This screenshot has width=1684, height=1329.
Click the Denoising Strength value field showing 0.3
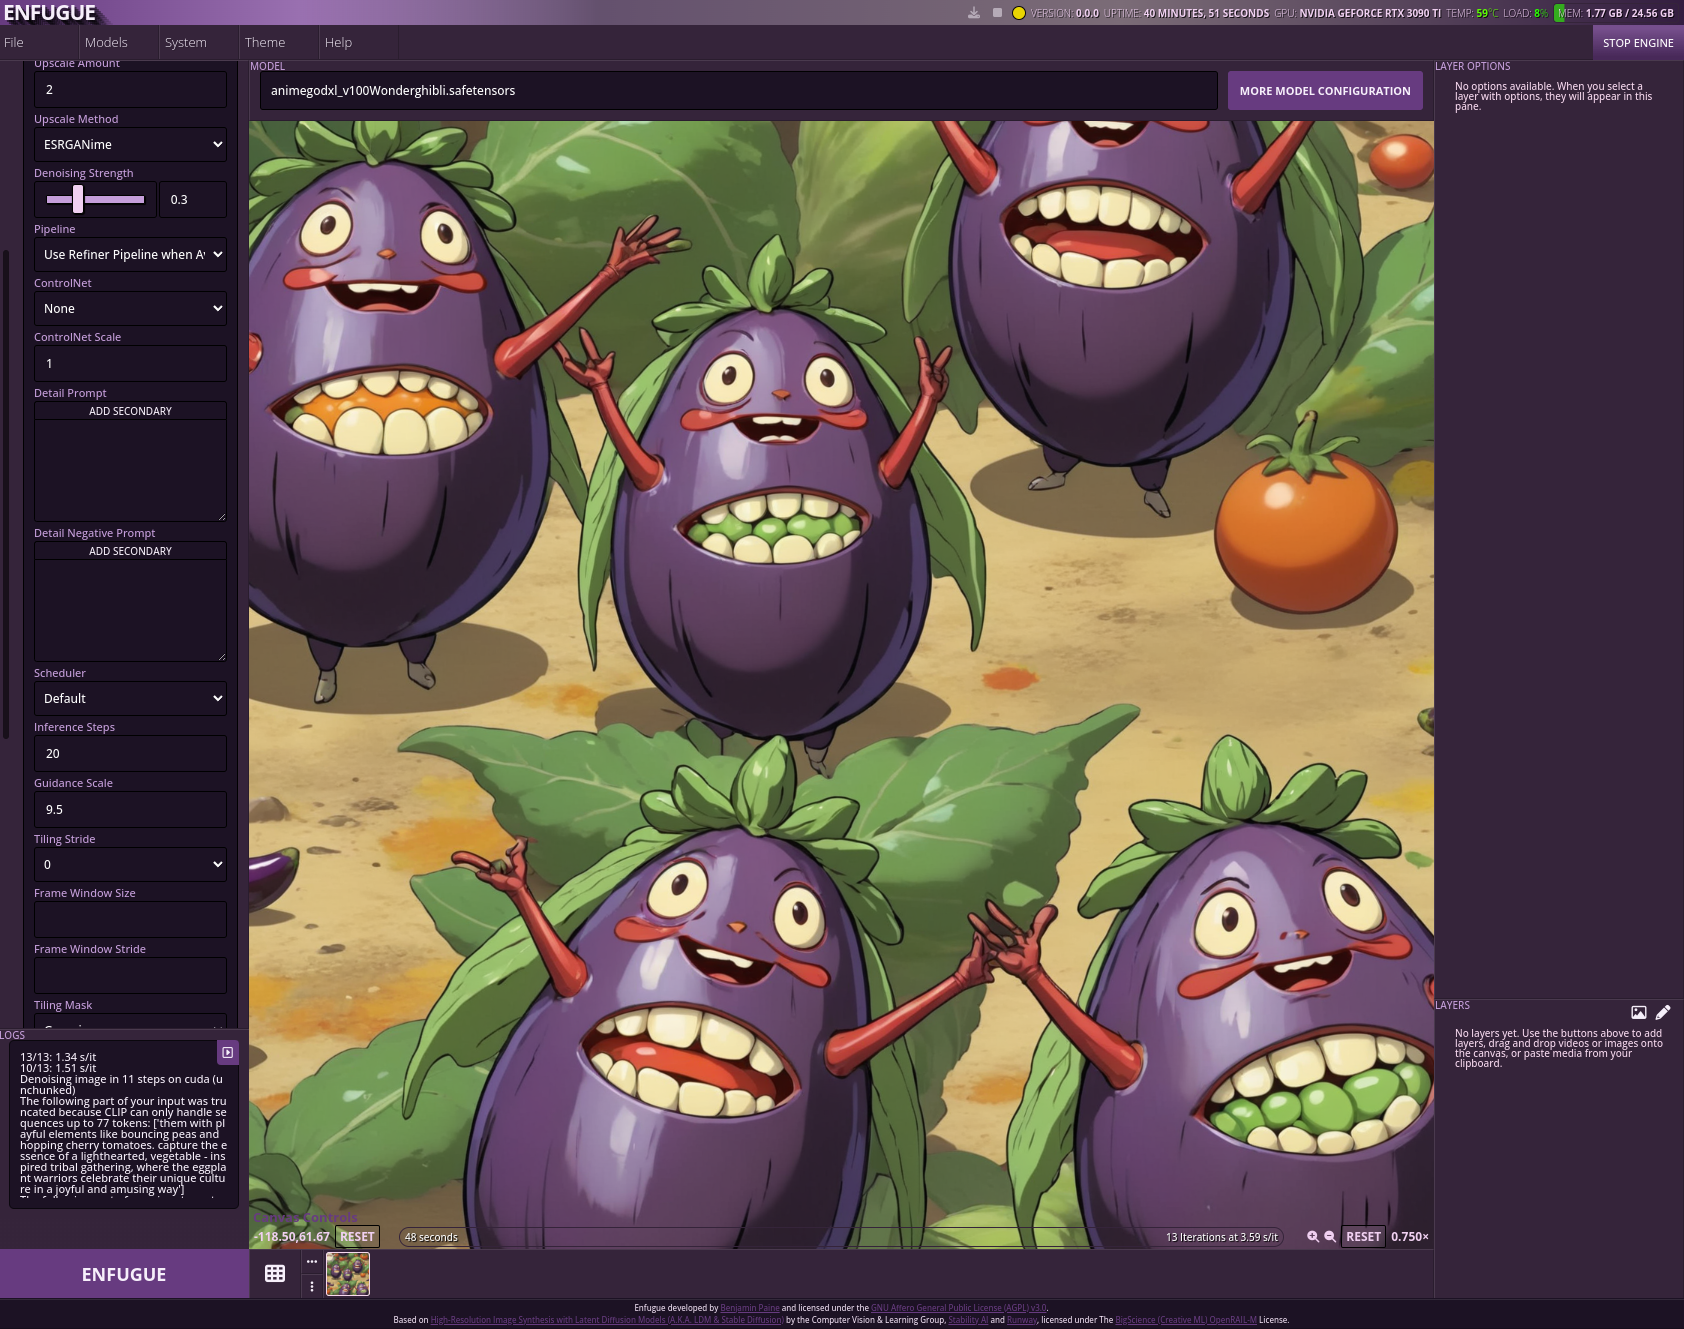(193, 199)
